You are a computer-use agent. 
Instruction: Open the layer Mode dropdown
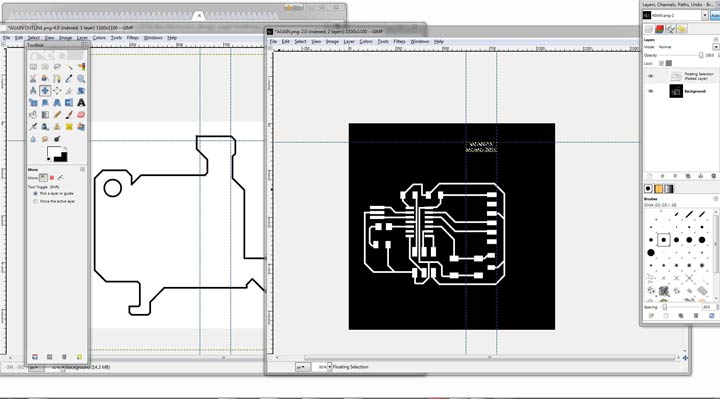(x=715, y=47)
